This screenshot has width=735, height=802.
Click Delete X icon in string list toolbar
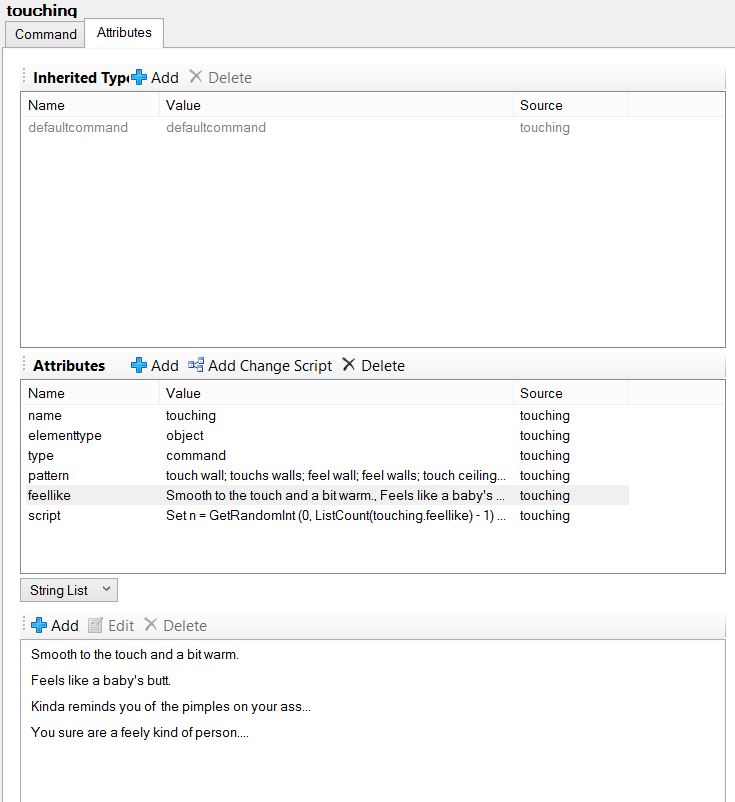151,626
